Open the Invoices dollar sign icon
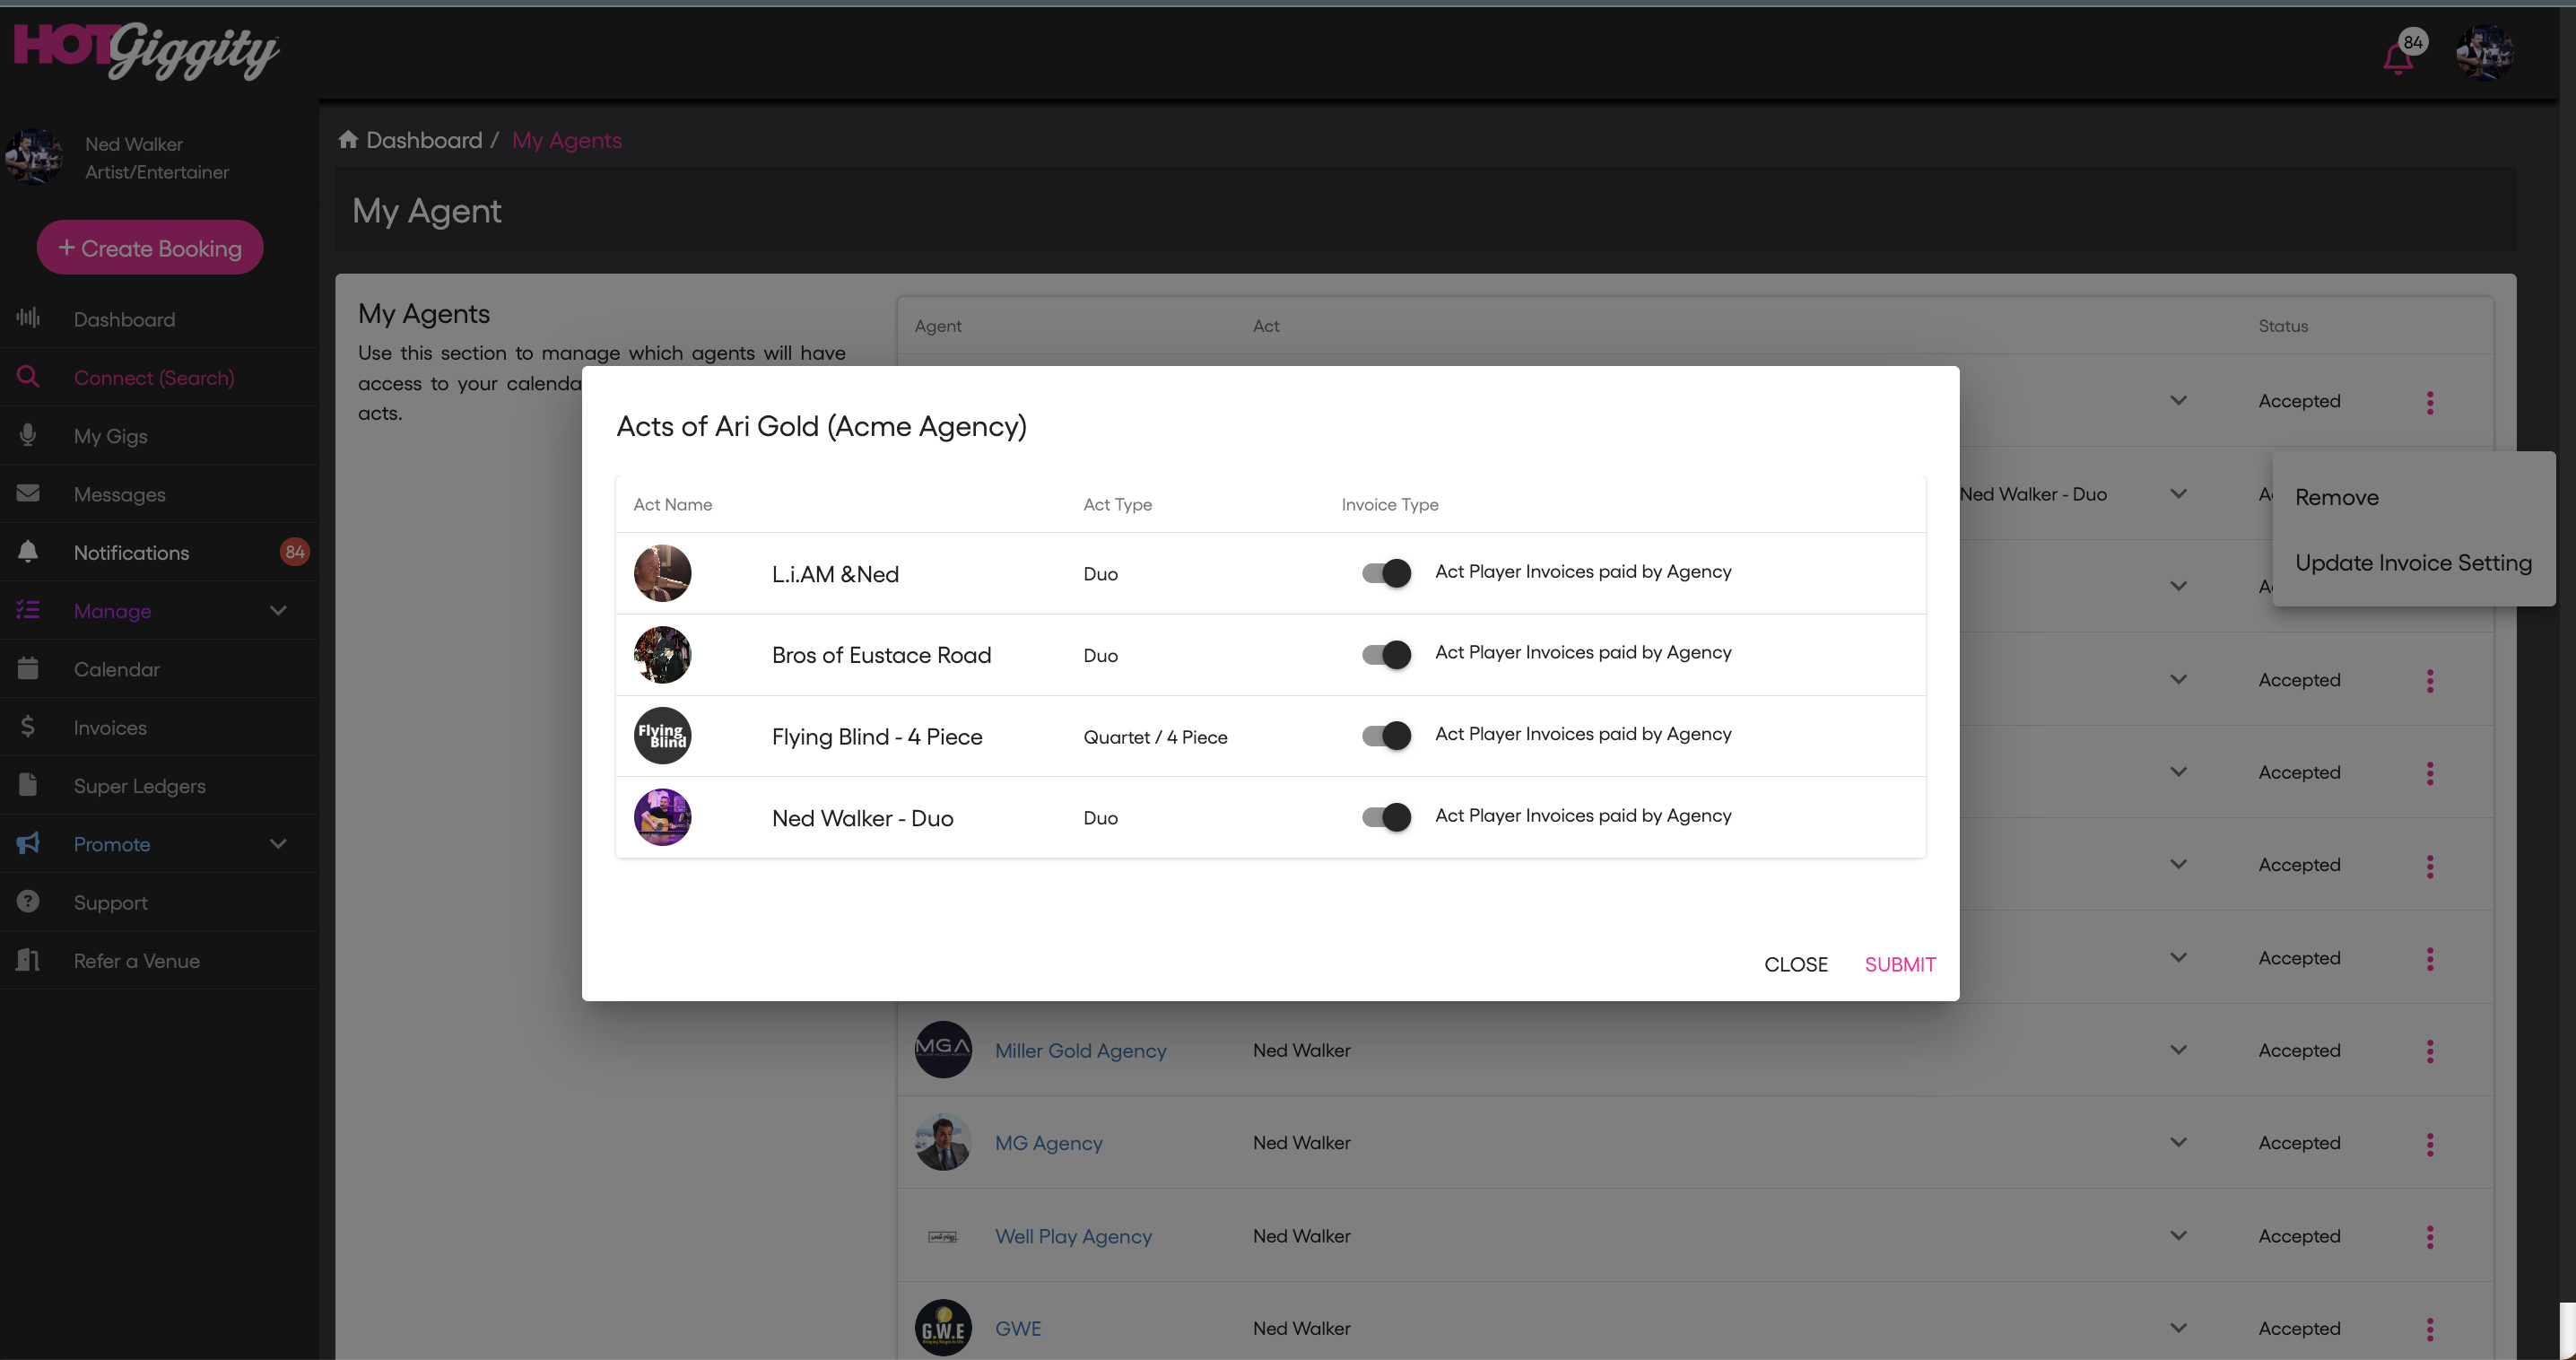 tap(28, 727)
